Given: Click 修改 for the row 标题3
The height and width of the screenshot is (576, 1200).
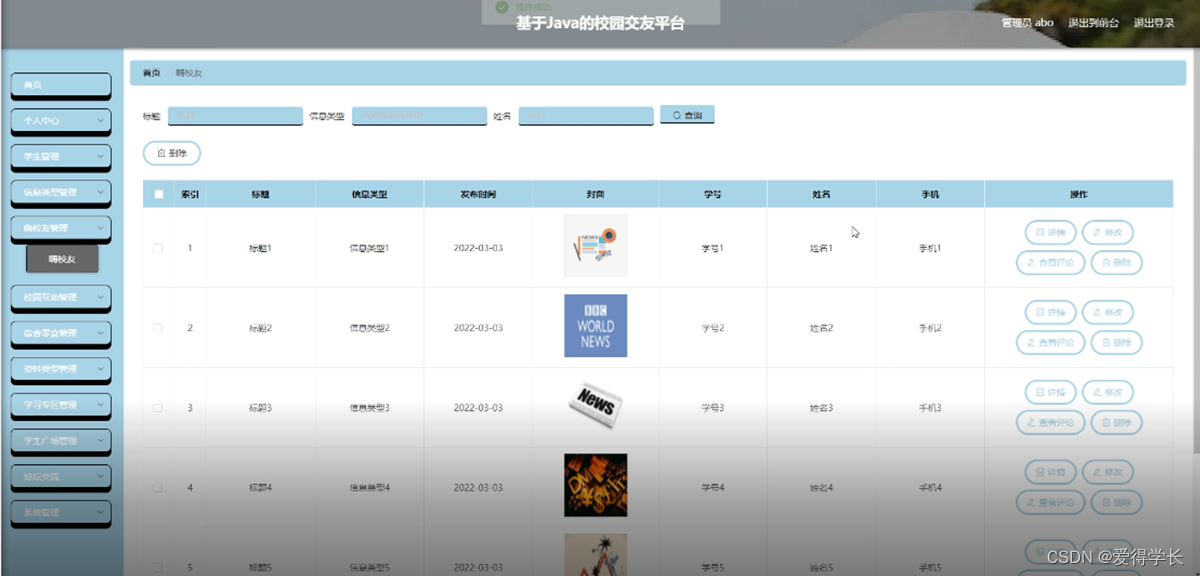Looking at the screenshot, I should (x=1108, y=392).
